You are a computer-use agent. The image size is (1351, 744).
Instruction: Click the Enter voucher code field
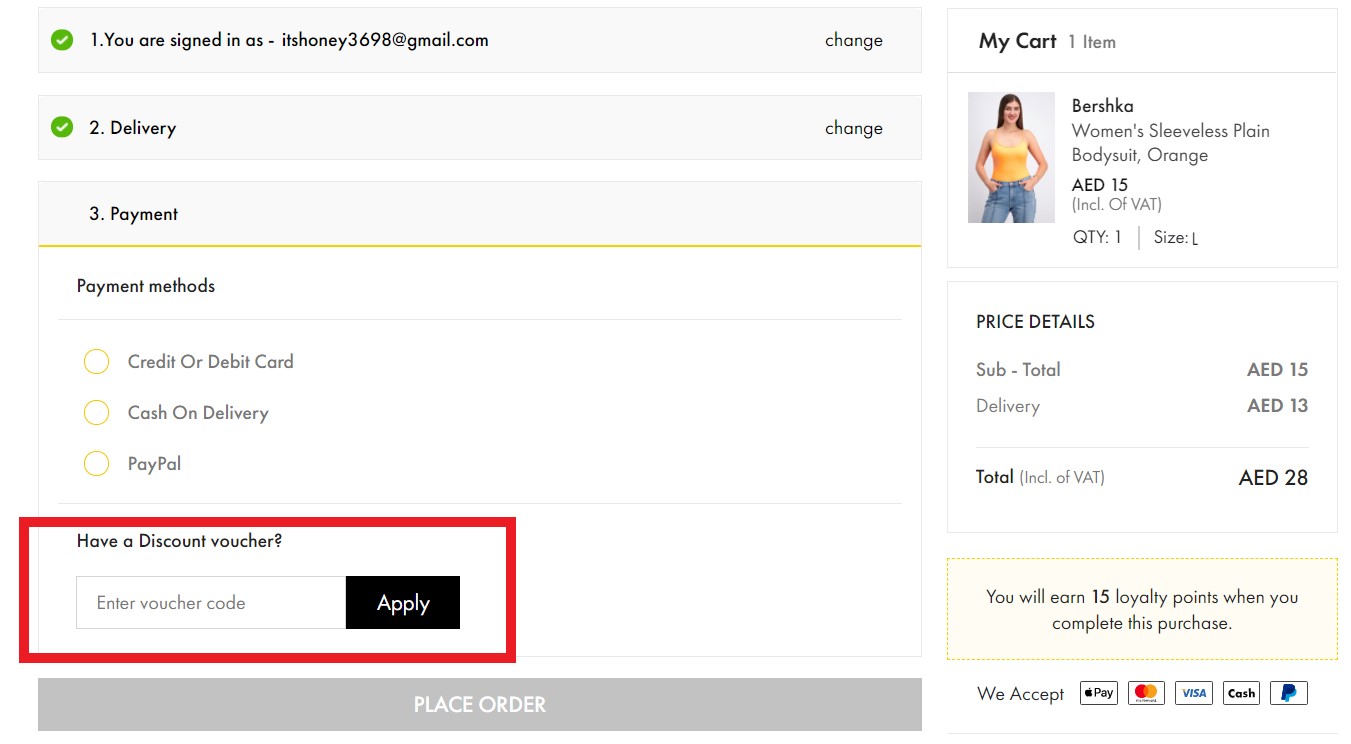[210, 602]
